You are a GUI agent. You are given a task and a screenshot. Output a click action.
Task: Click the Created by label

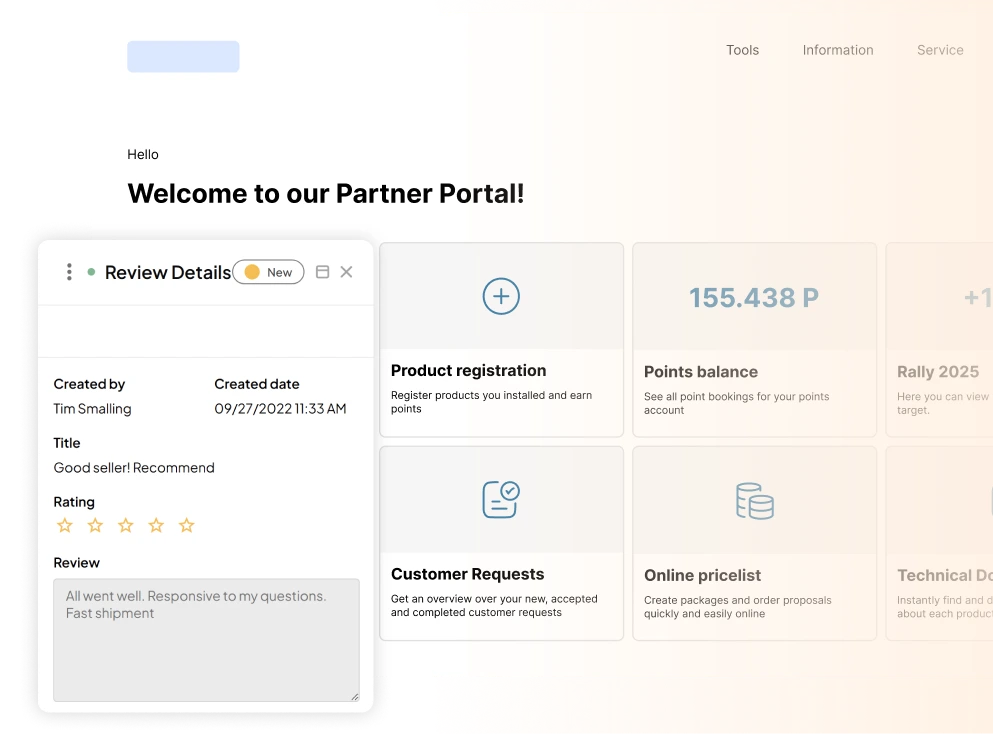pos(89,384)
